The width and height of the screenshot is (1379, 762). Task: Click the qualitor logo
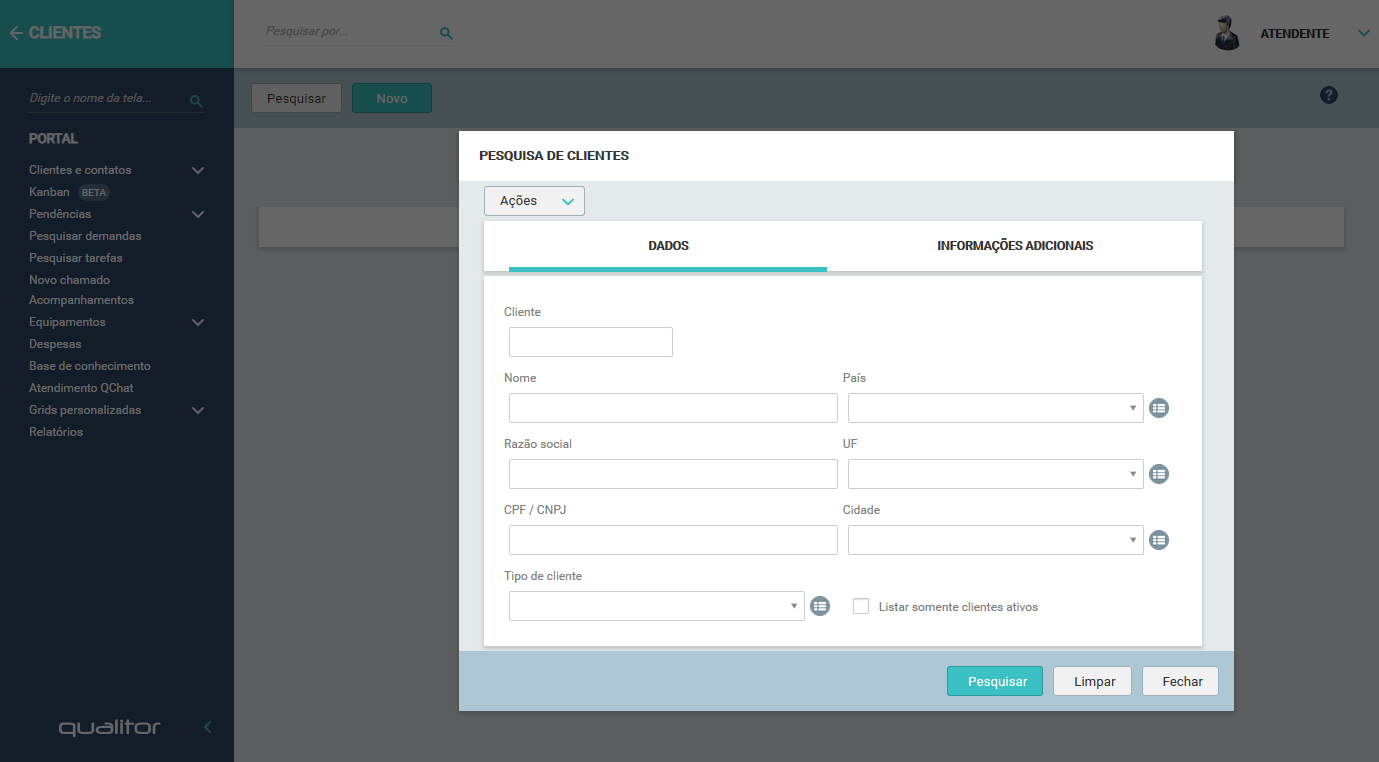(x=109, y=727)
